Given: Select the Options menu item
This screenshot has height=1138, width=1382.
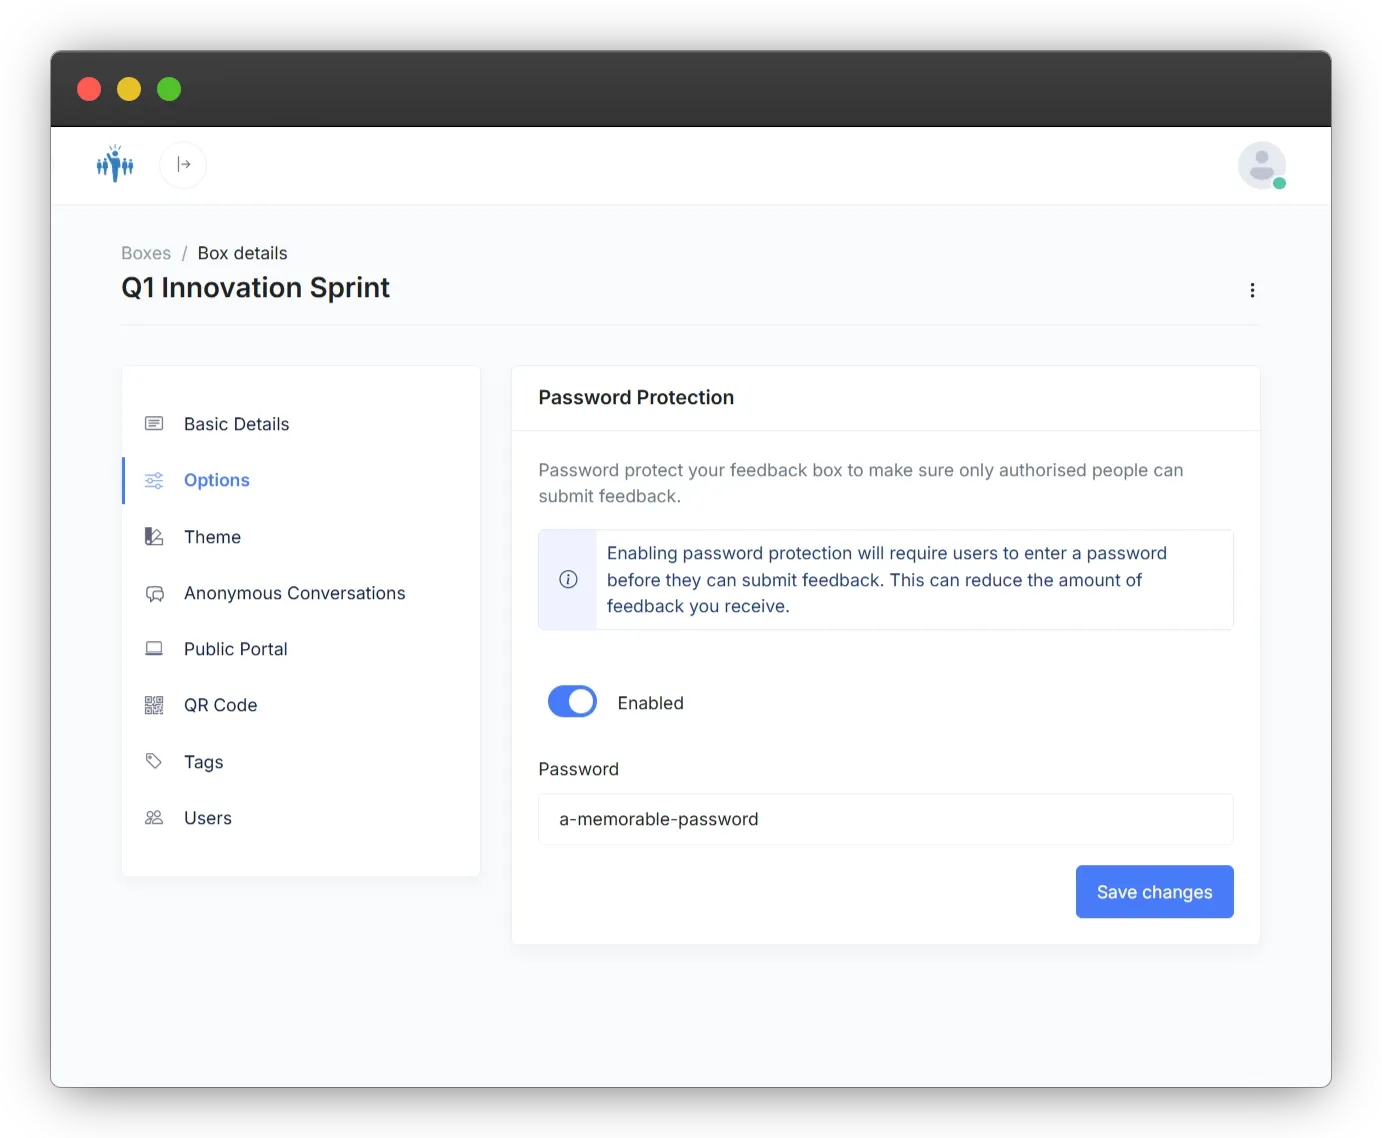Looking at the screenshot, I should click(x=301, y=480).
